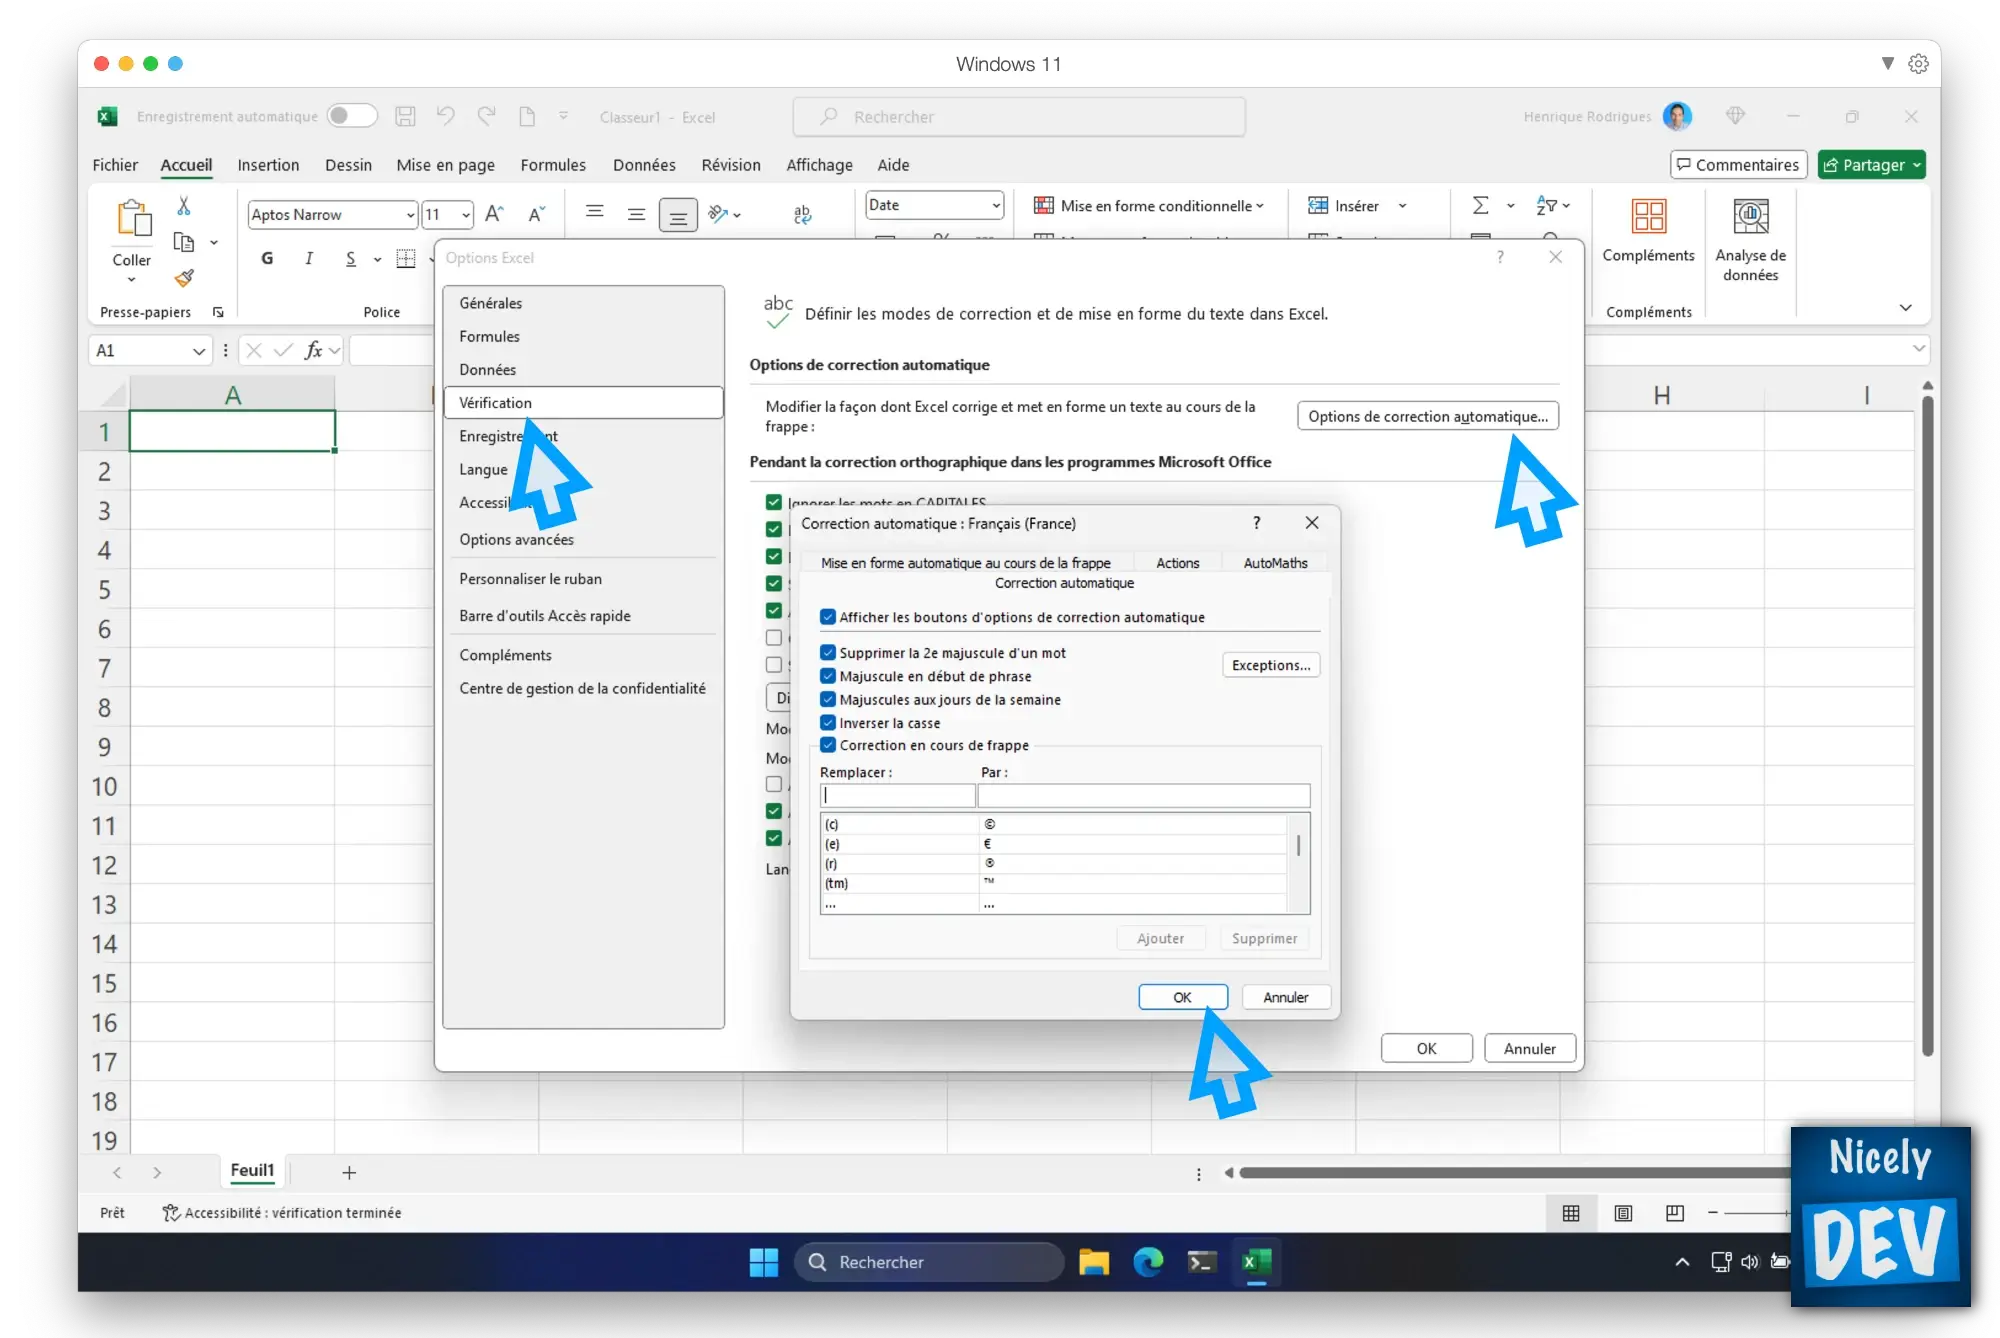Viewport: 2000px width, 1338px height.
Task: Click the Undo arrow icon
Action: coord(446,116)
